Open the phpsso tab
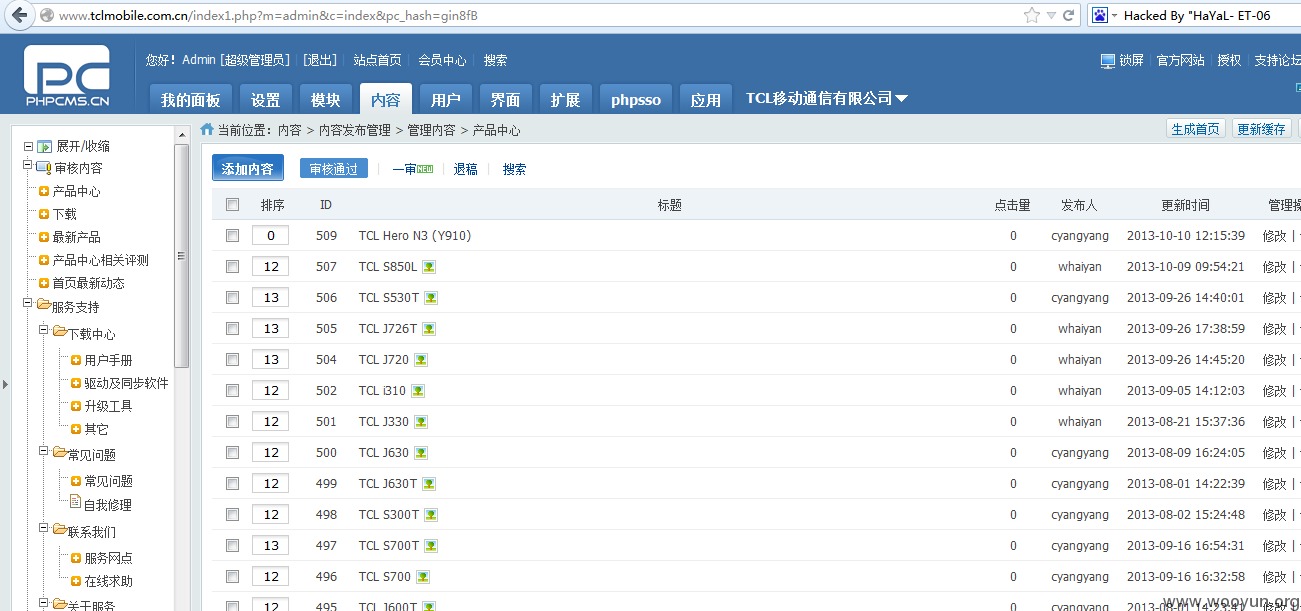This screenshot has width=1301, height=611. click(x=636, y=99)
